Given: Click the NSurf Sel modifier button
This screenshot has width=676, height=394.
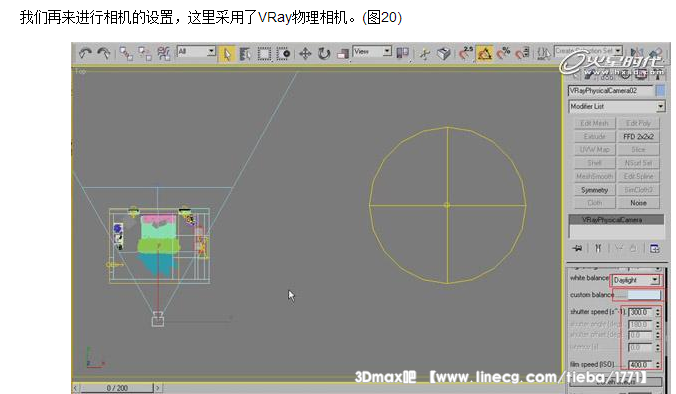Looking at the screenshot, I should [x=638, y=163].
